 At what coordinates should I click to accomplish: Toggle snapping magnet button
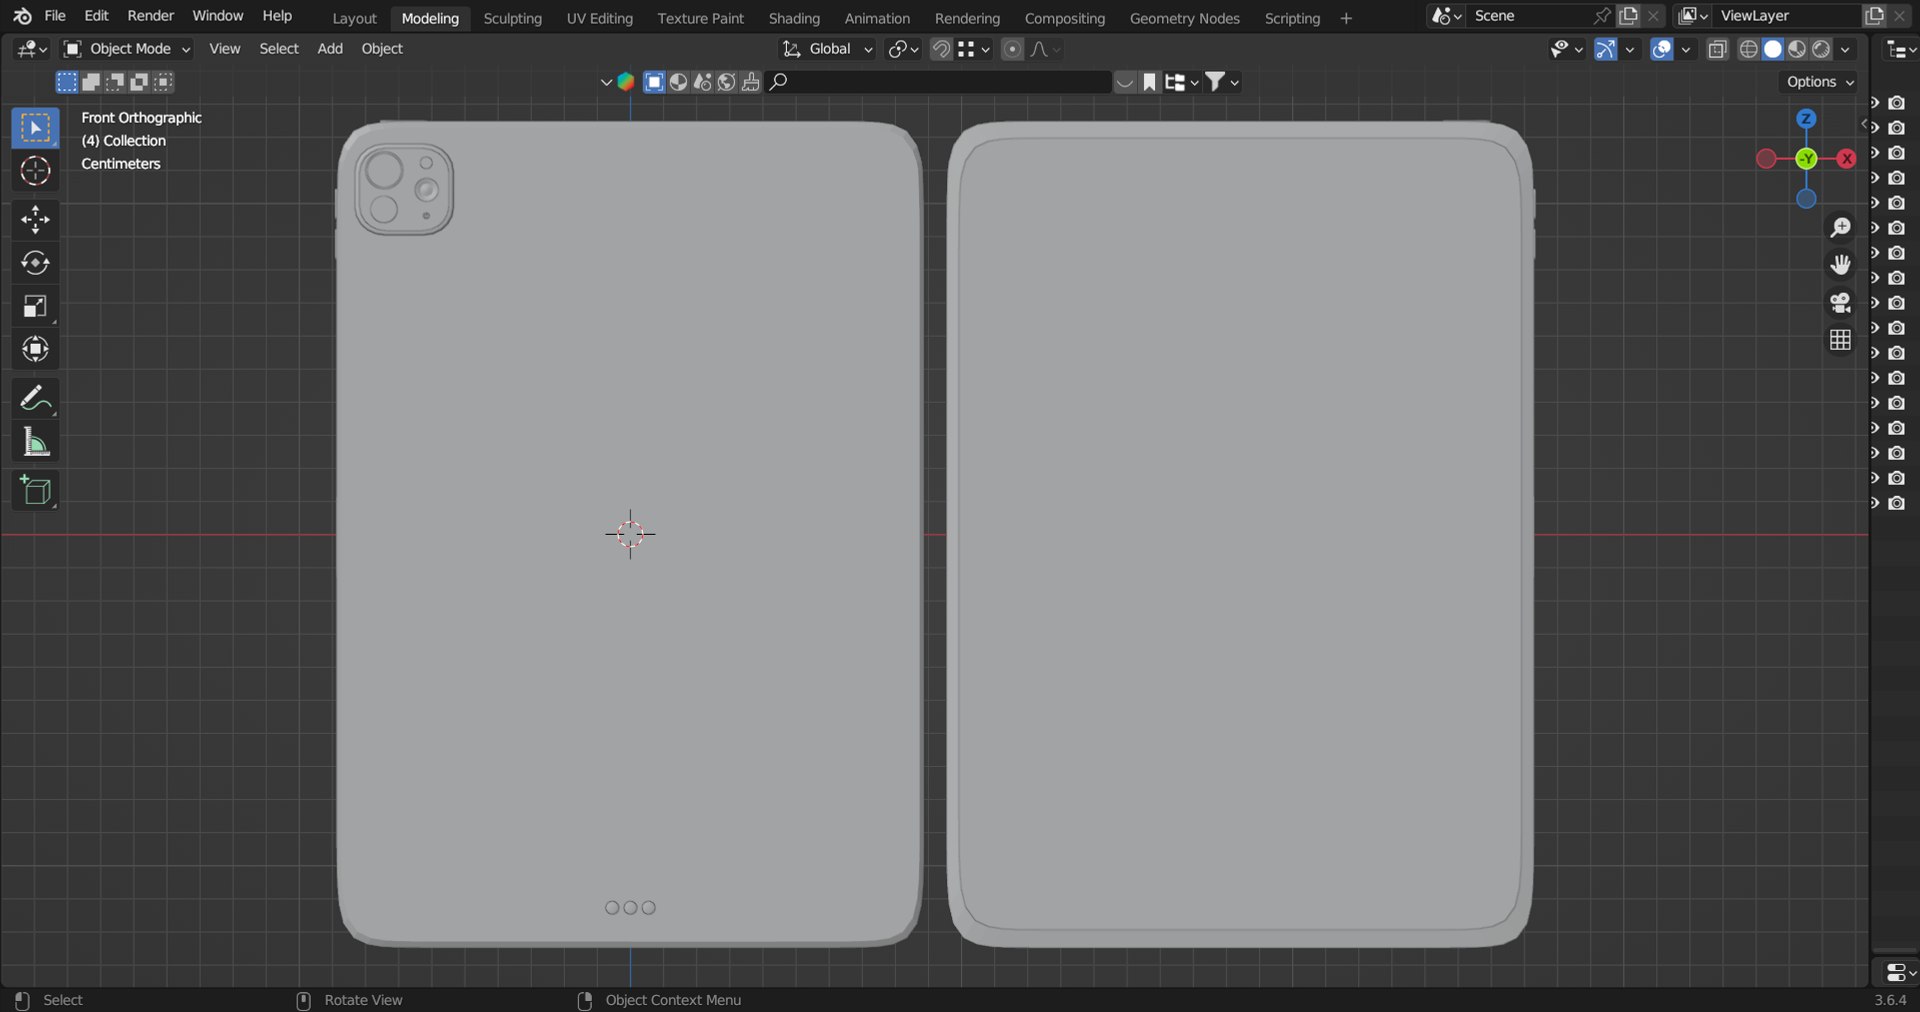[x=940, y=49]
